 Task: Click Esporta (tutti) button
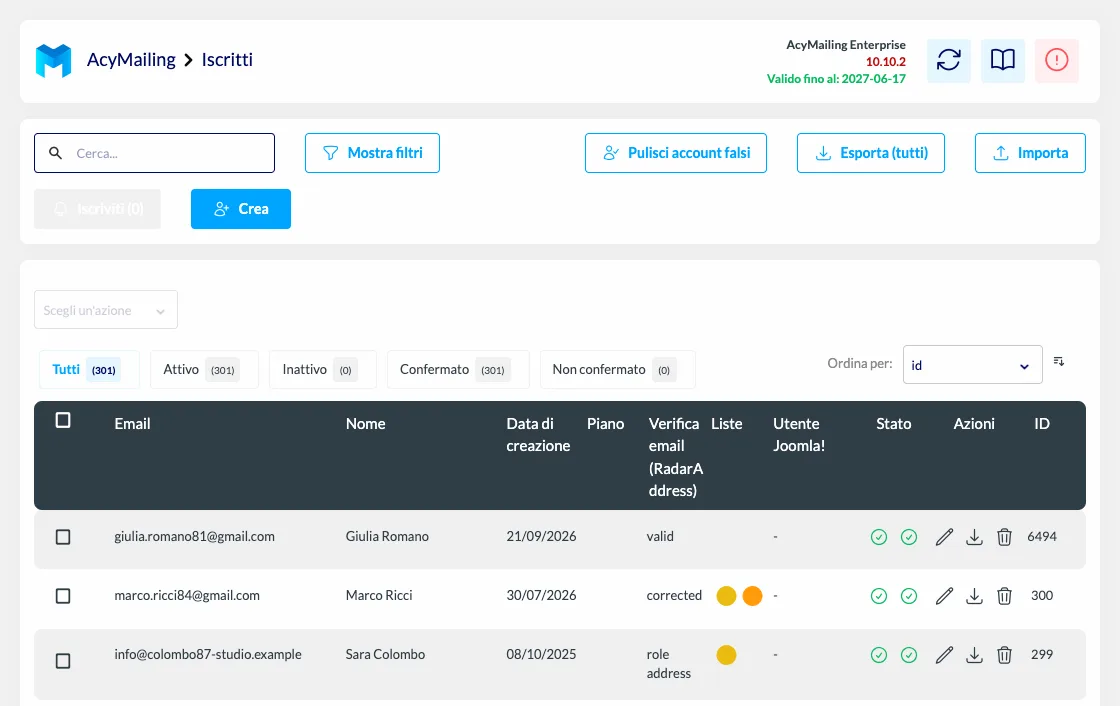871,153
